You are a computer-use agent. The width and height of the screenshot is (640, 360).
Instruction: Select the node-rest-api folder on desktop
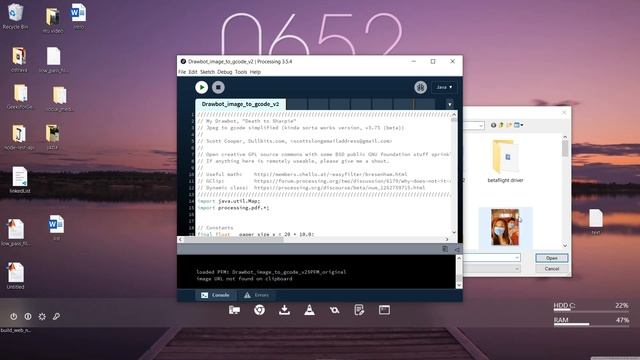tap(19, 137)
